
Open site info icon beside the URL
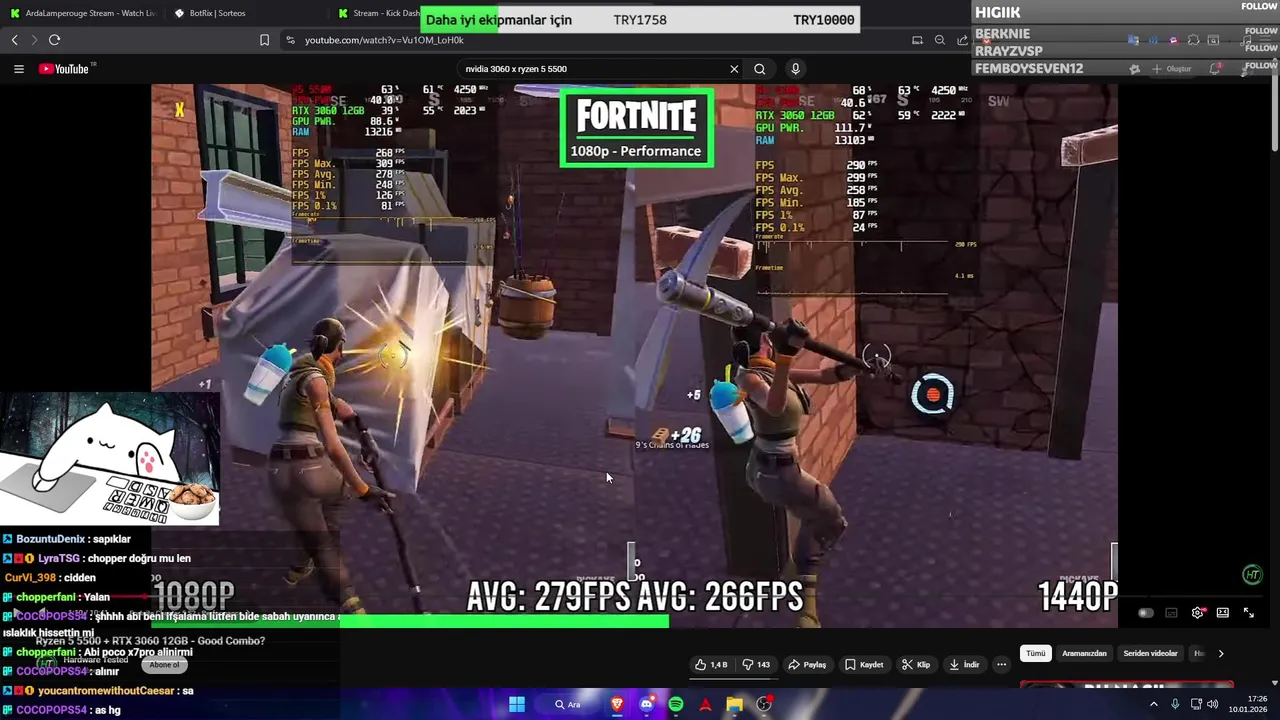pyautogui.click(x=290, y=40)
